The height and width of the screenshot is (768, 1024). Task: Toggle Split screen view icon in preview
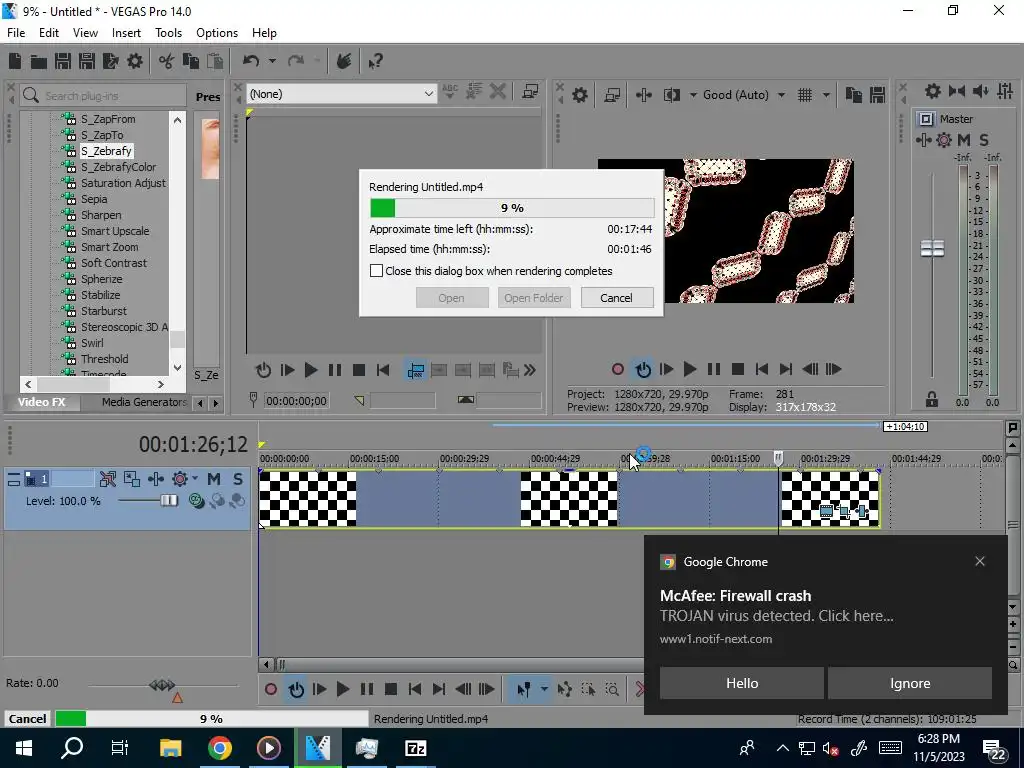pyautogui.click(x=671, y=95)
